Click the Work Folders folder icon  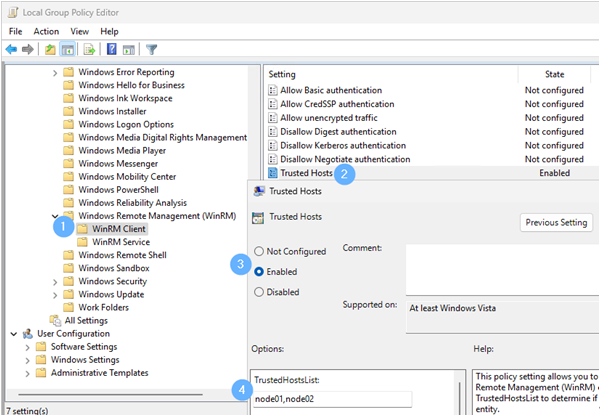click(68, 308)
